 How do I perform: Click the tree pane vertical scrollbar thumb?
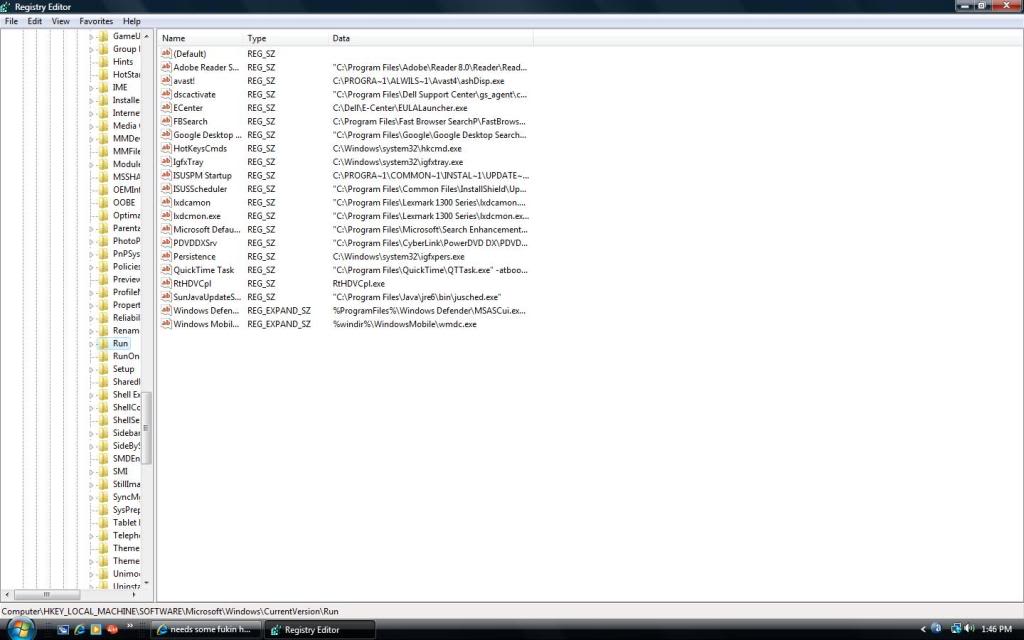click(x=146, y=428)
